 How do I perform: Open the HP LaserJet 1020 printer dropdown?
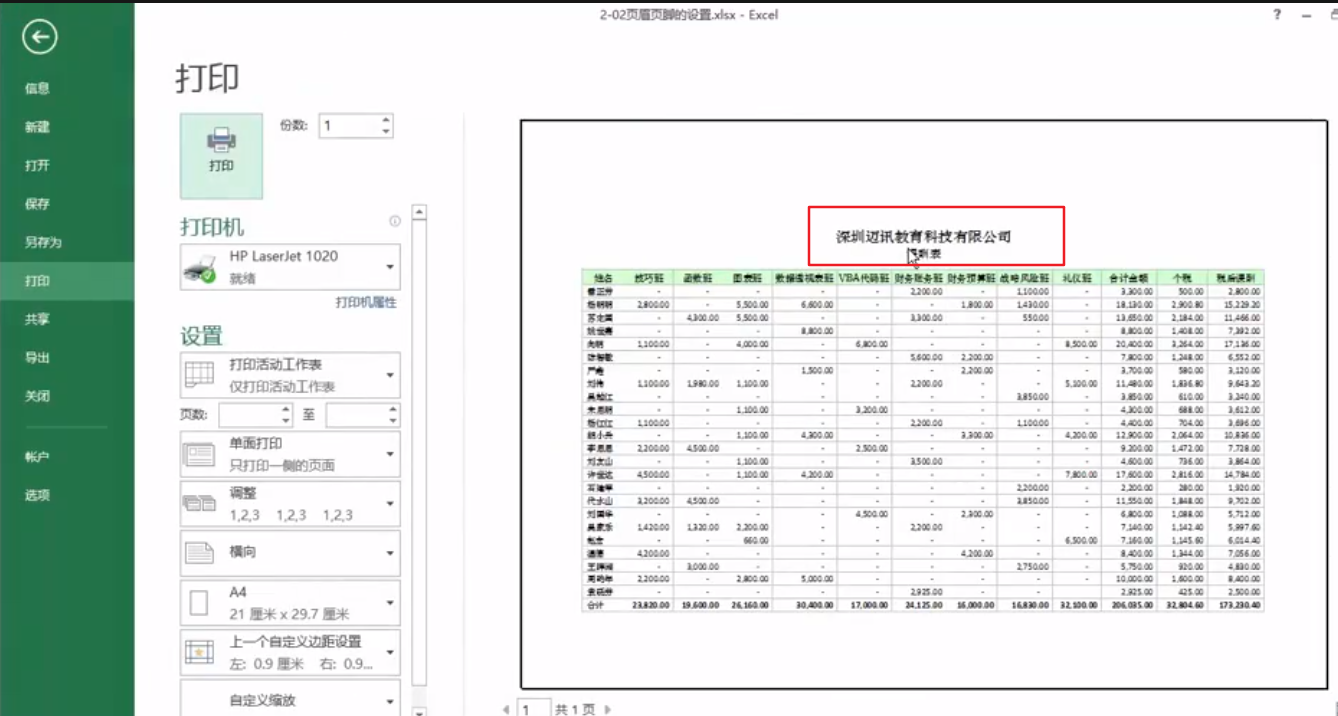pos(290,267)
